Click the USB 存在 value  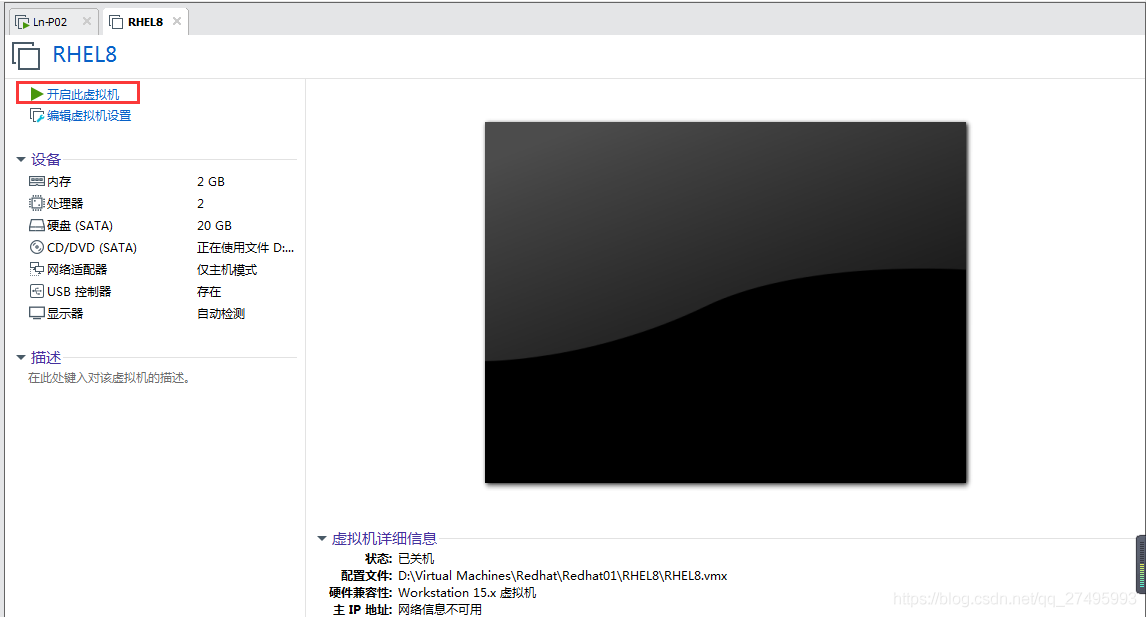click(208, 292)
